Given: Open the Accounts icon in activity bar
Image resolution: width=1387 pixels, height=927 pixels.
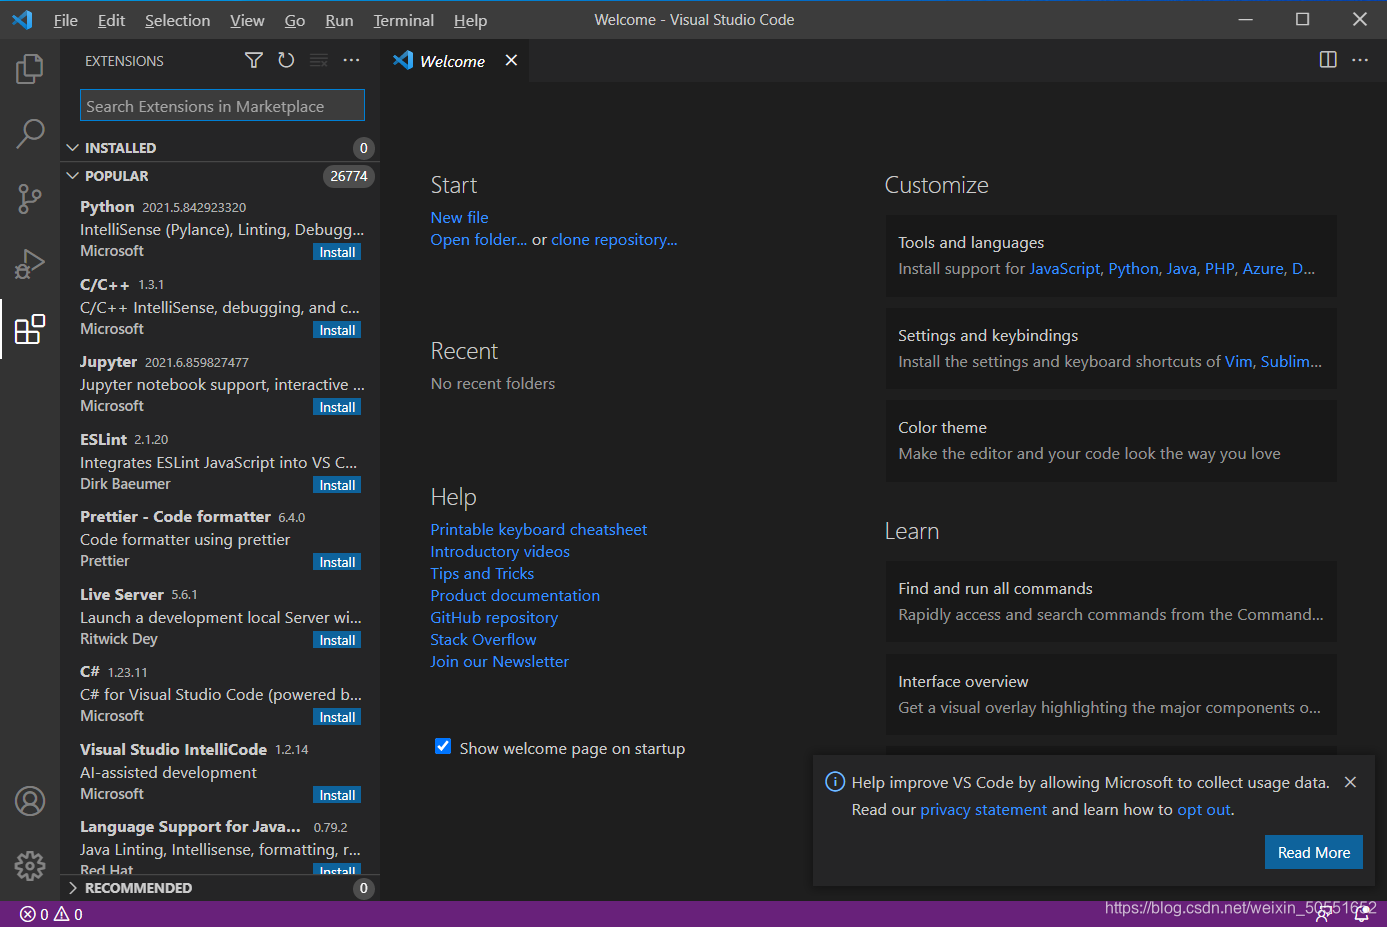Looking at the screenshot, I should [x=30, y=801].
